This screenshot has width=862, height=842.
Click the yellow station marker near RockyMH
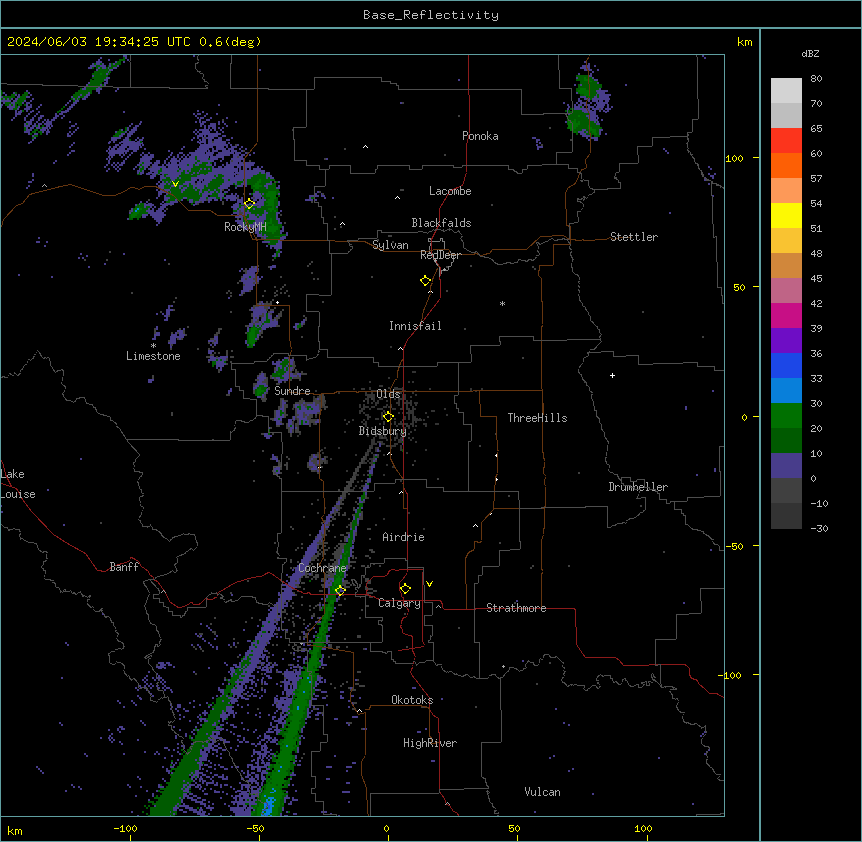(250, 203)
